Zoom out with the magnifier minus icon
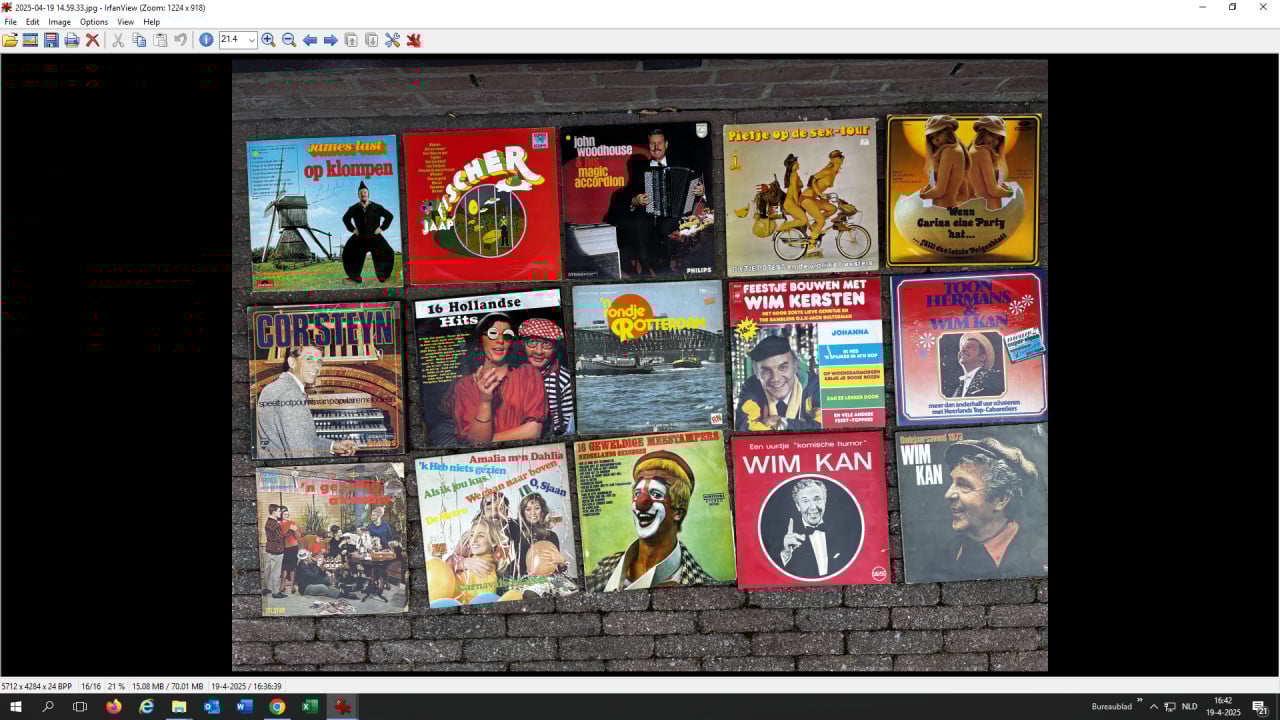Screen dimensions: 1280x720 click(x=289, y=40)
